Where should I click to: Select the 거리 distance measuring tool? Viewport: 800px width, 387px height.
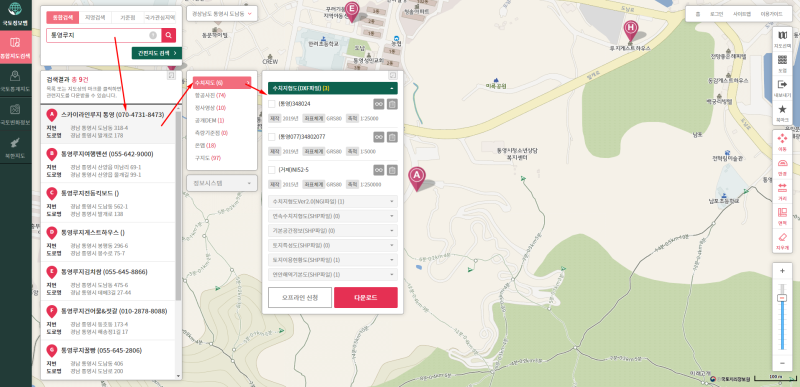(782, 190)
